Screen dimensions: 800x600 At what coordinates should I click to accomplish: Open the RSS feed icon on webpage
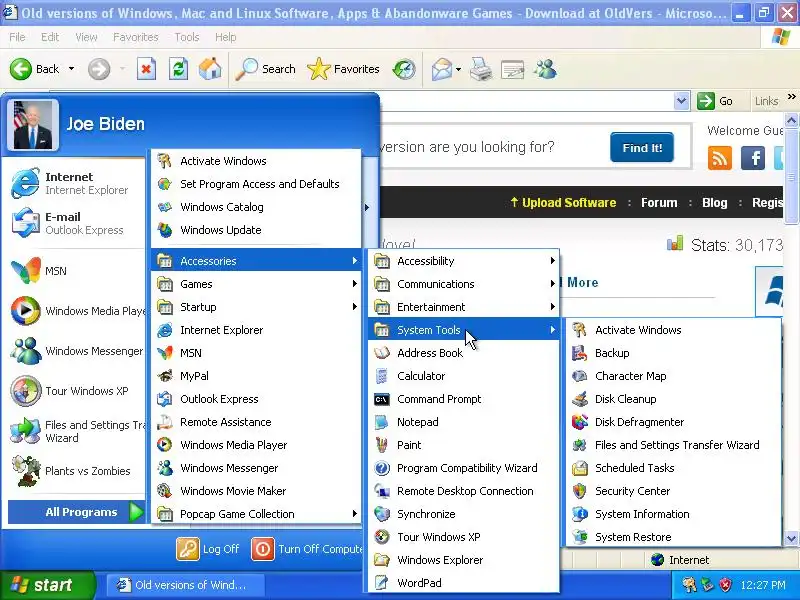tap(720, 158)
